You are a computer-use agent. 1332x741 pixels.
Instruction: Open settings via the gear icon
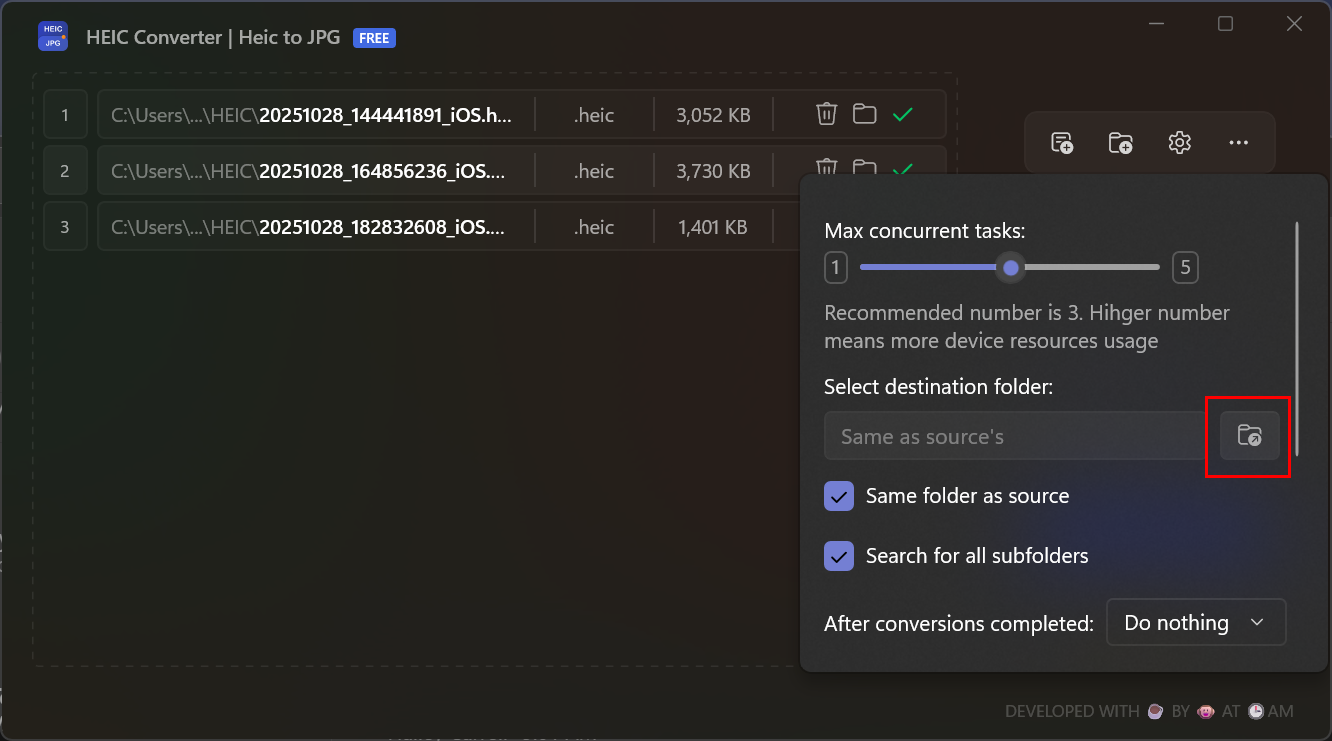point(1179,143)
